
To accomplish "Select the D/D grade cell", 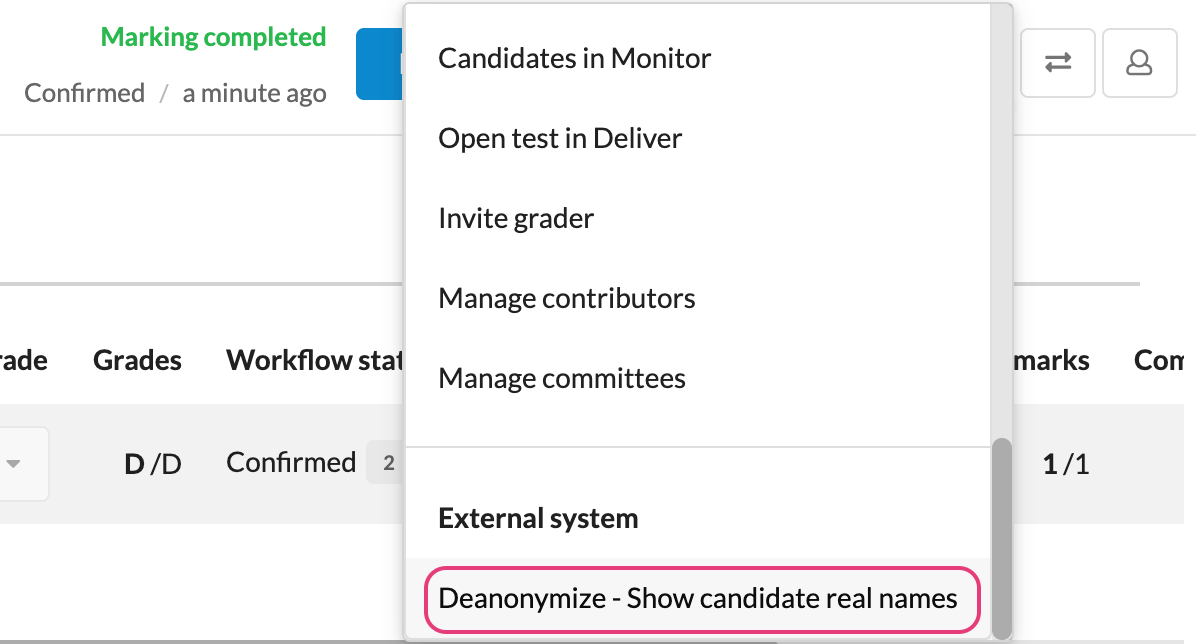I will (153, 464).
